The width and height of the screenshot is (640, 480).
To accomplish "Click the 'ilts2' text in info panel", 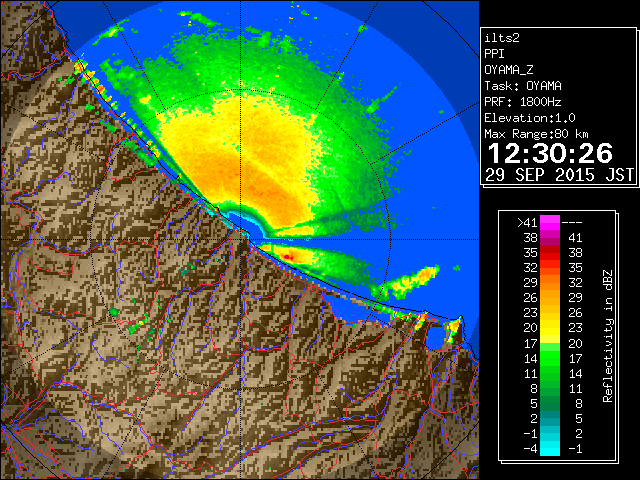I will click(x=502, y=38).
